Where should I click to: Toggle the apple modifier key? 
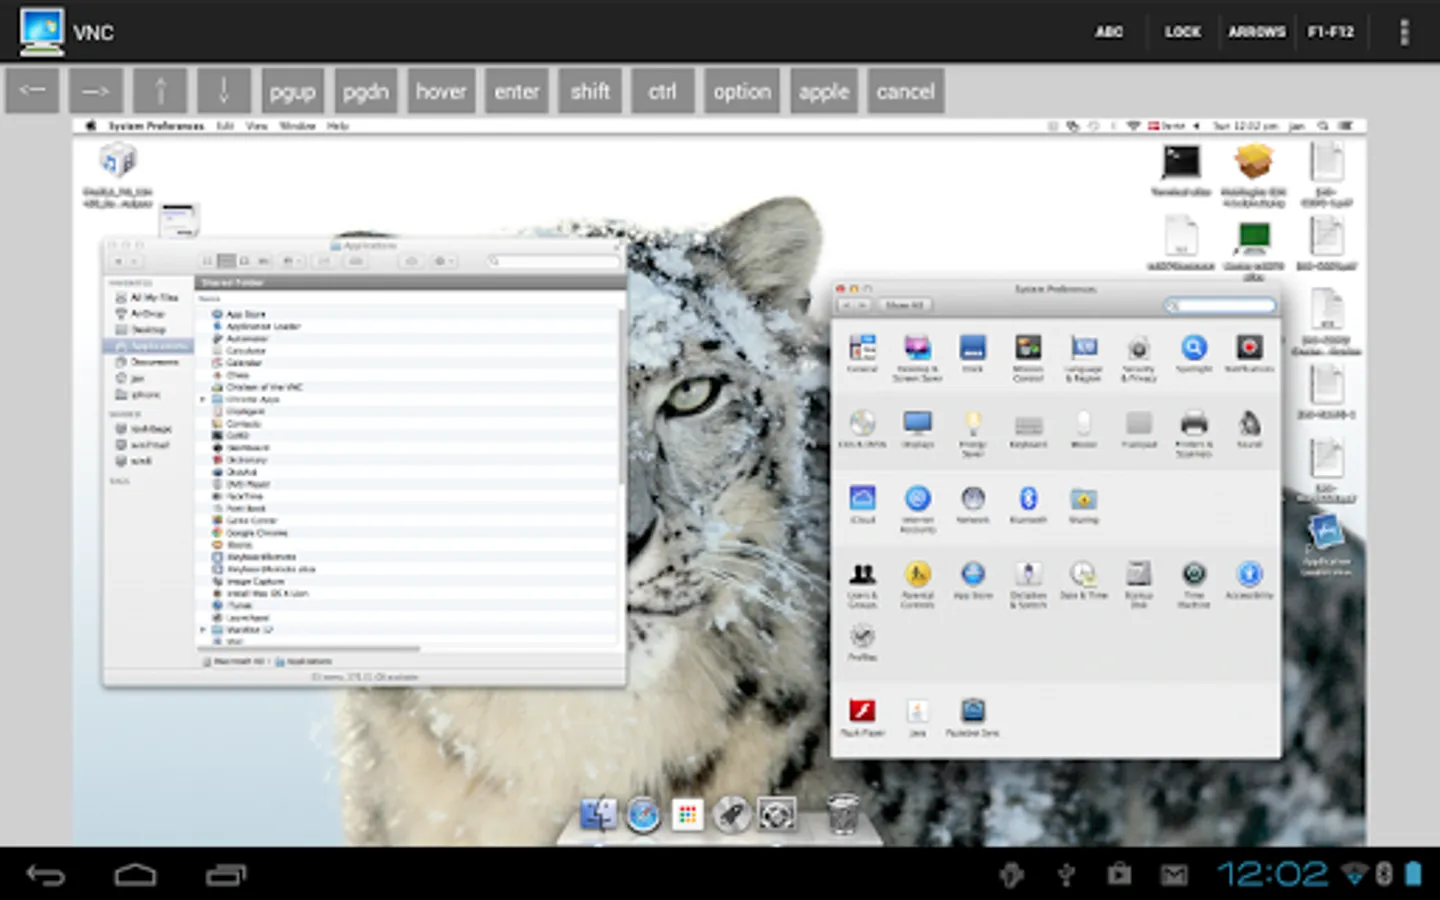pyautogui.click(x=824, y=92)
